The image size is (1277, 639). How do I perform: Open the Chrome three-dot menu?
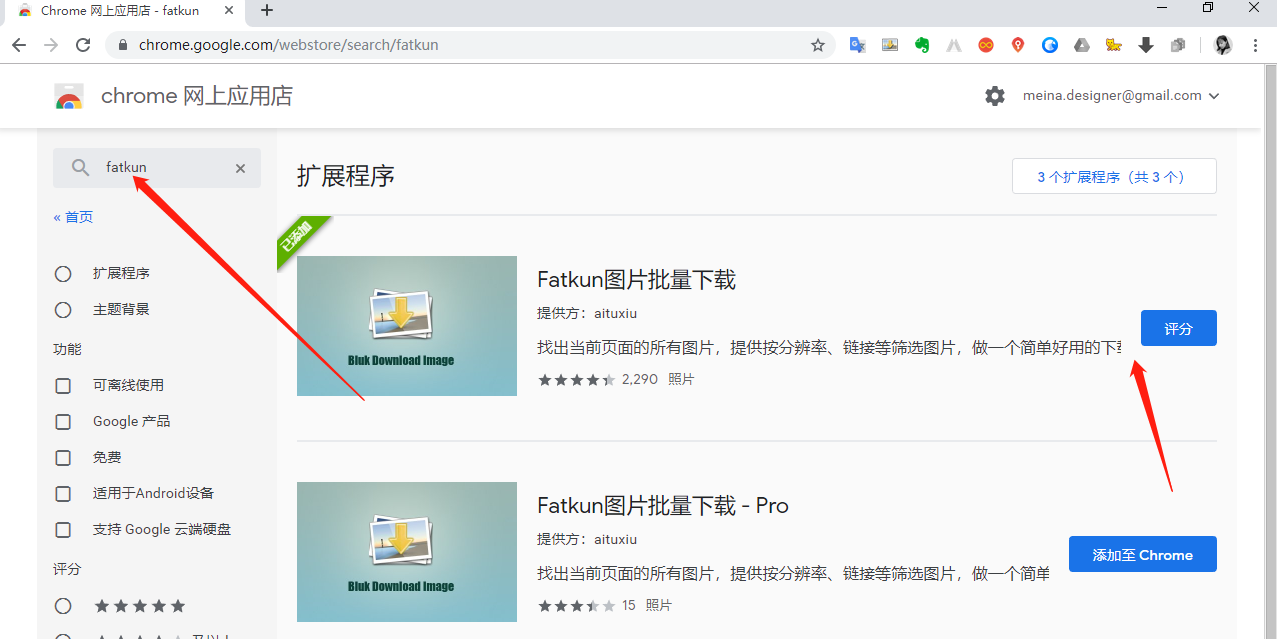1256,45
